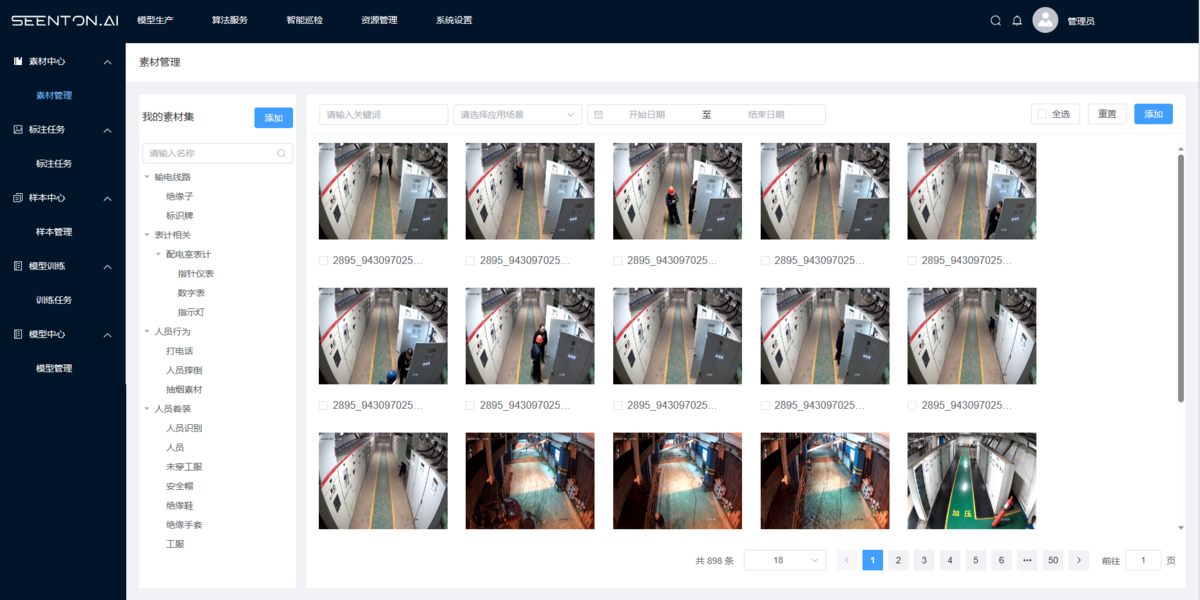Click the pagination ellipsis for more pages
This screenshot has height=600, width=1200.
tap(1027, 560)
